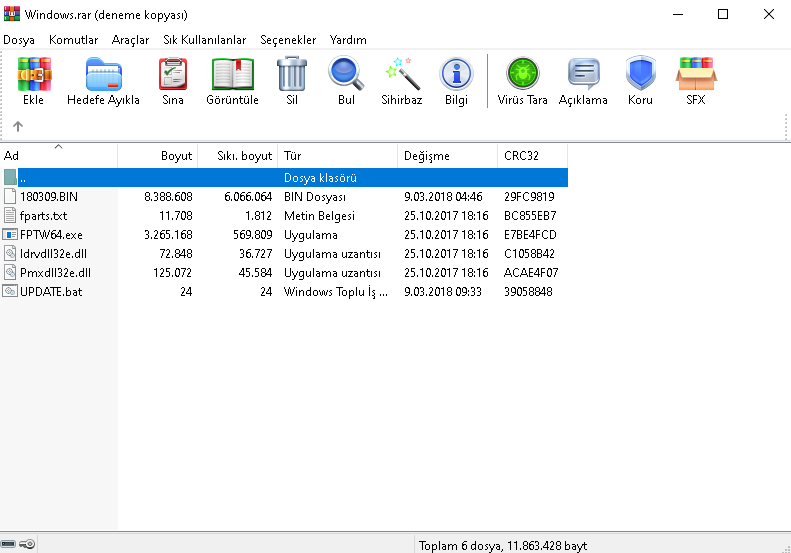
Task: Go up one folder level arrow
Action: 18,126
